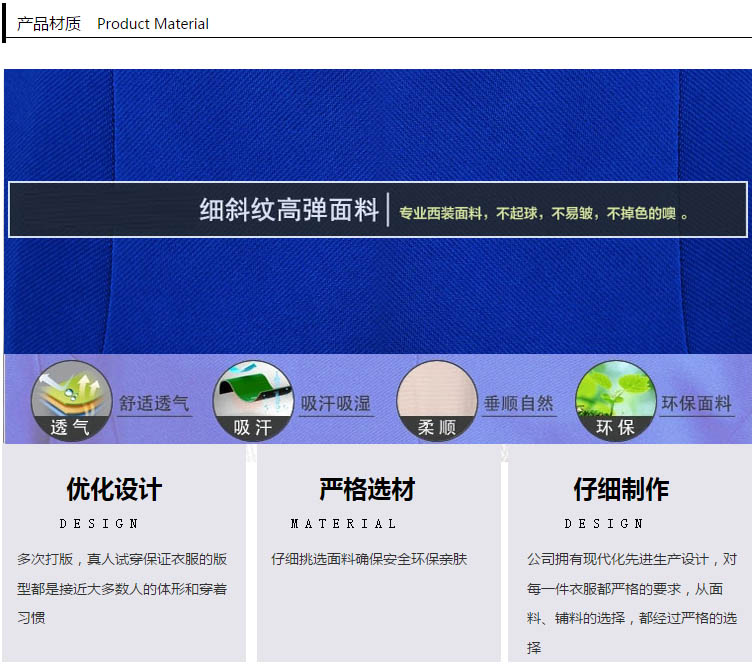Click the 环保面料 label

pyautogui.click(x=696, y=404)
